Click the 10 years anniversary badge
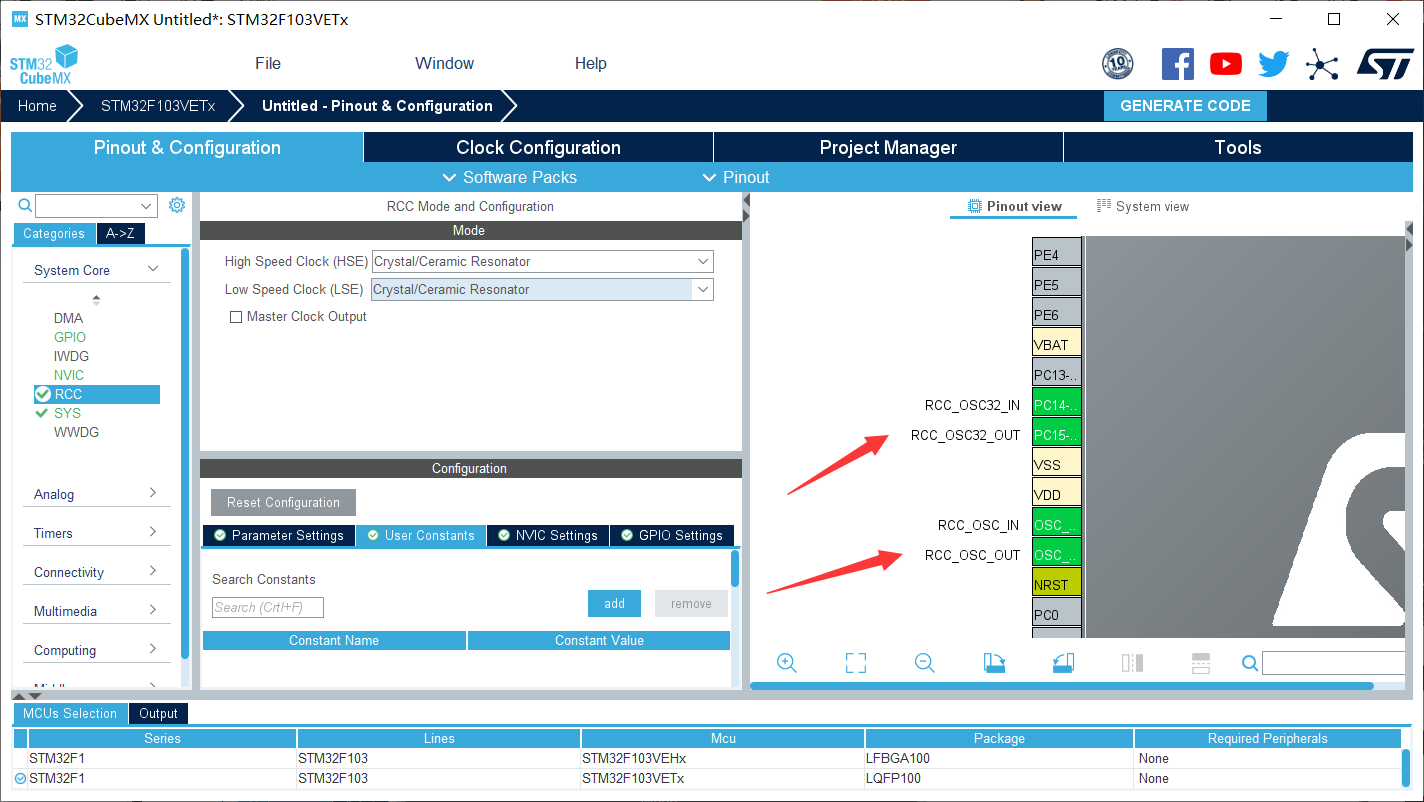Image resolution: width=1424 pixels, height=802 pixels. (x=1117, y=64)
